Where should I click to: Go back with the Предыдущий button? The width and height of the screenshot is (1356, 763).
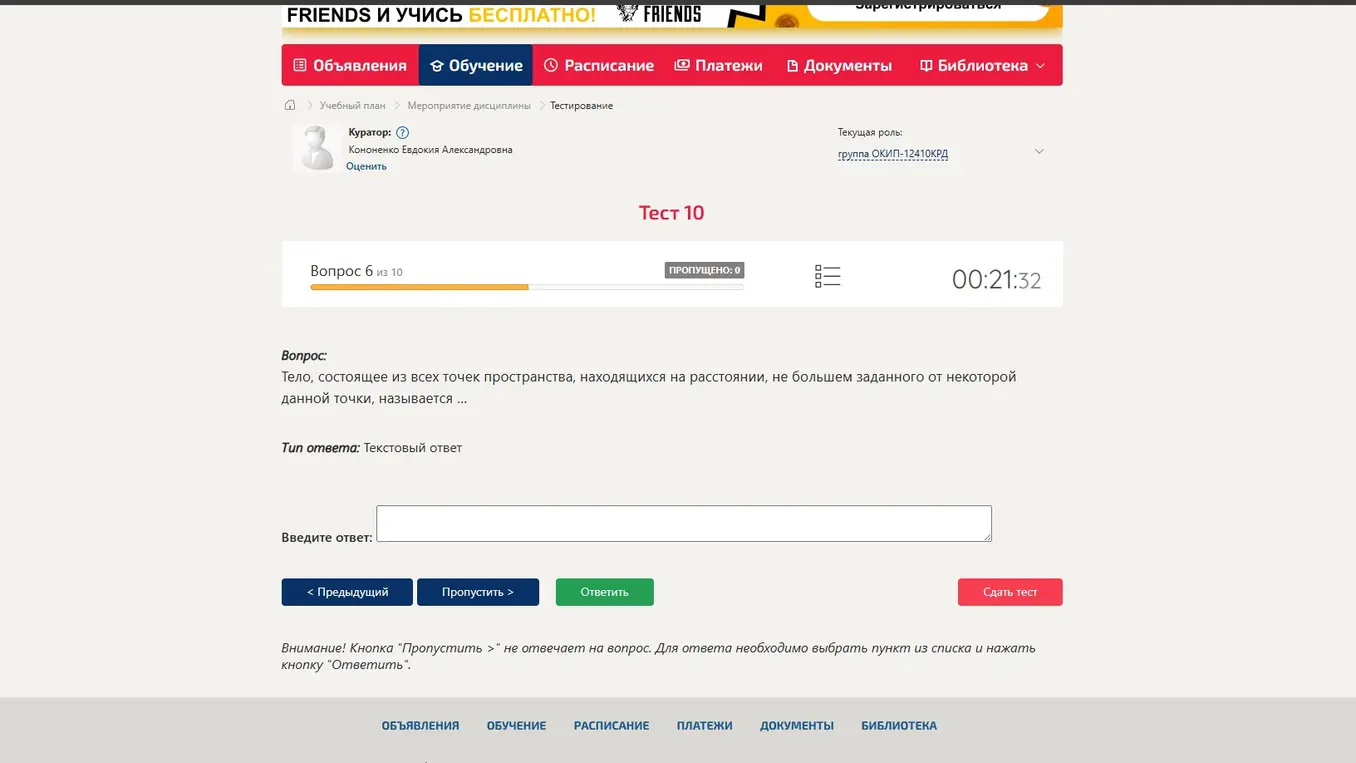[x=347, y=592]
